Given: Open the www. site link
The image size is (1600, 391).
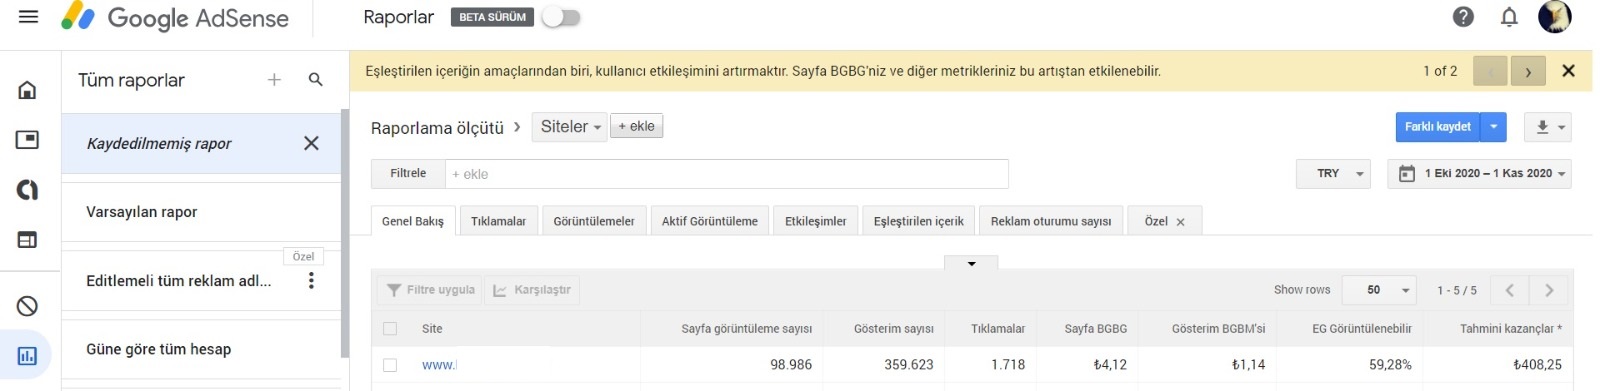Looking at the screenshot, I should click(x=439, y=365).
